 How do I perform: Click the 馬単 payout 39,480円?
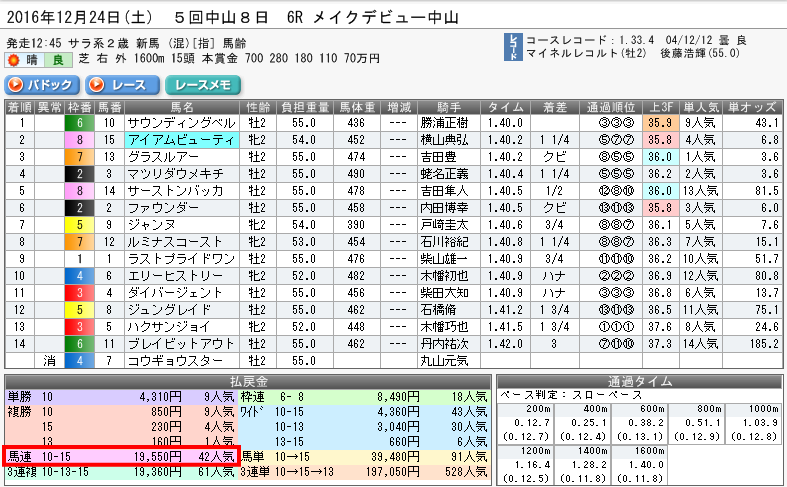[x=395, y=456]
